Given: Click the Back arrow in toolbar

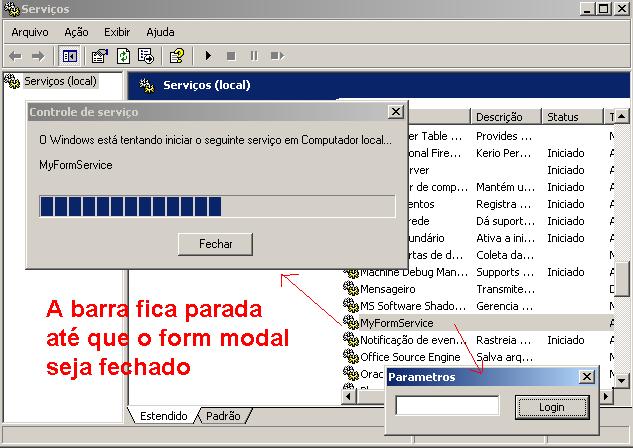Looking at the screenshot, I should click(x=15, y=56).
